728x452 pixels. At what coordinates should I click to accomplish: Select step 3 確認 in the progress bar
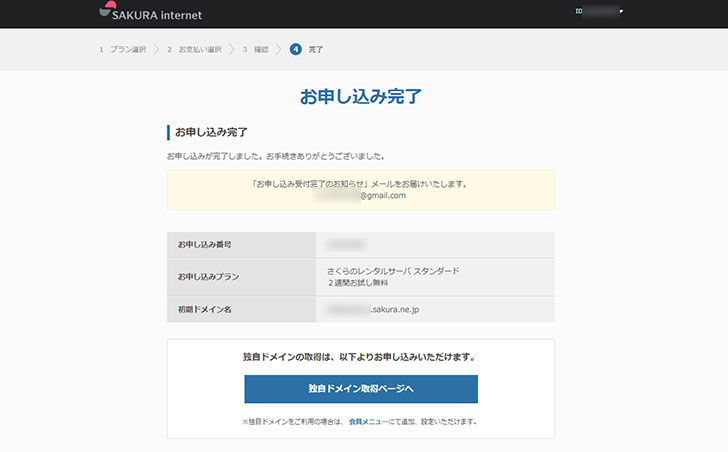(255, 49)
